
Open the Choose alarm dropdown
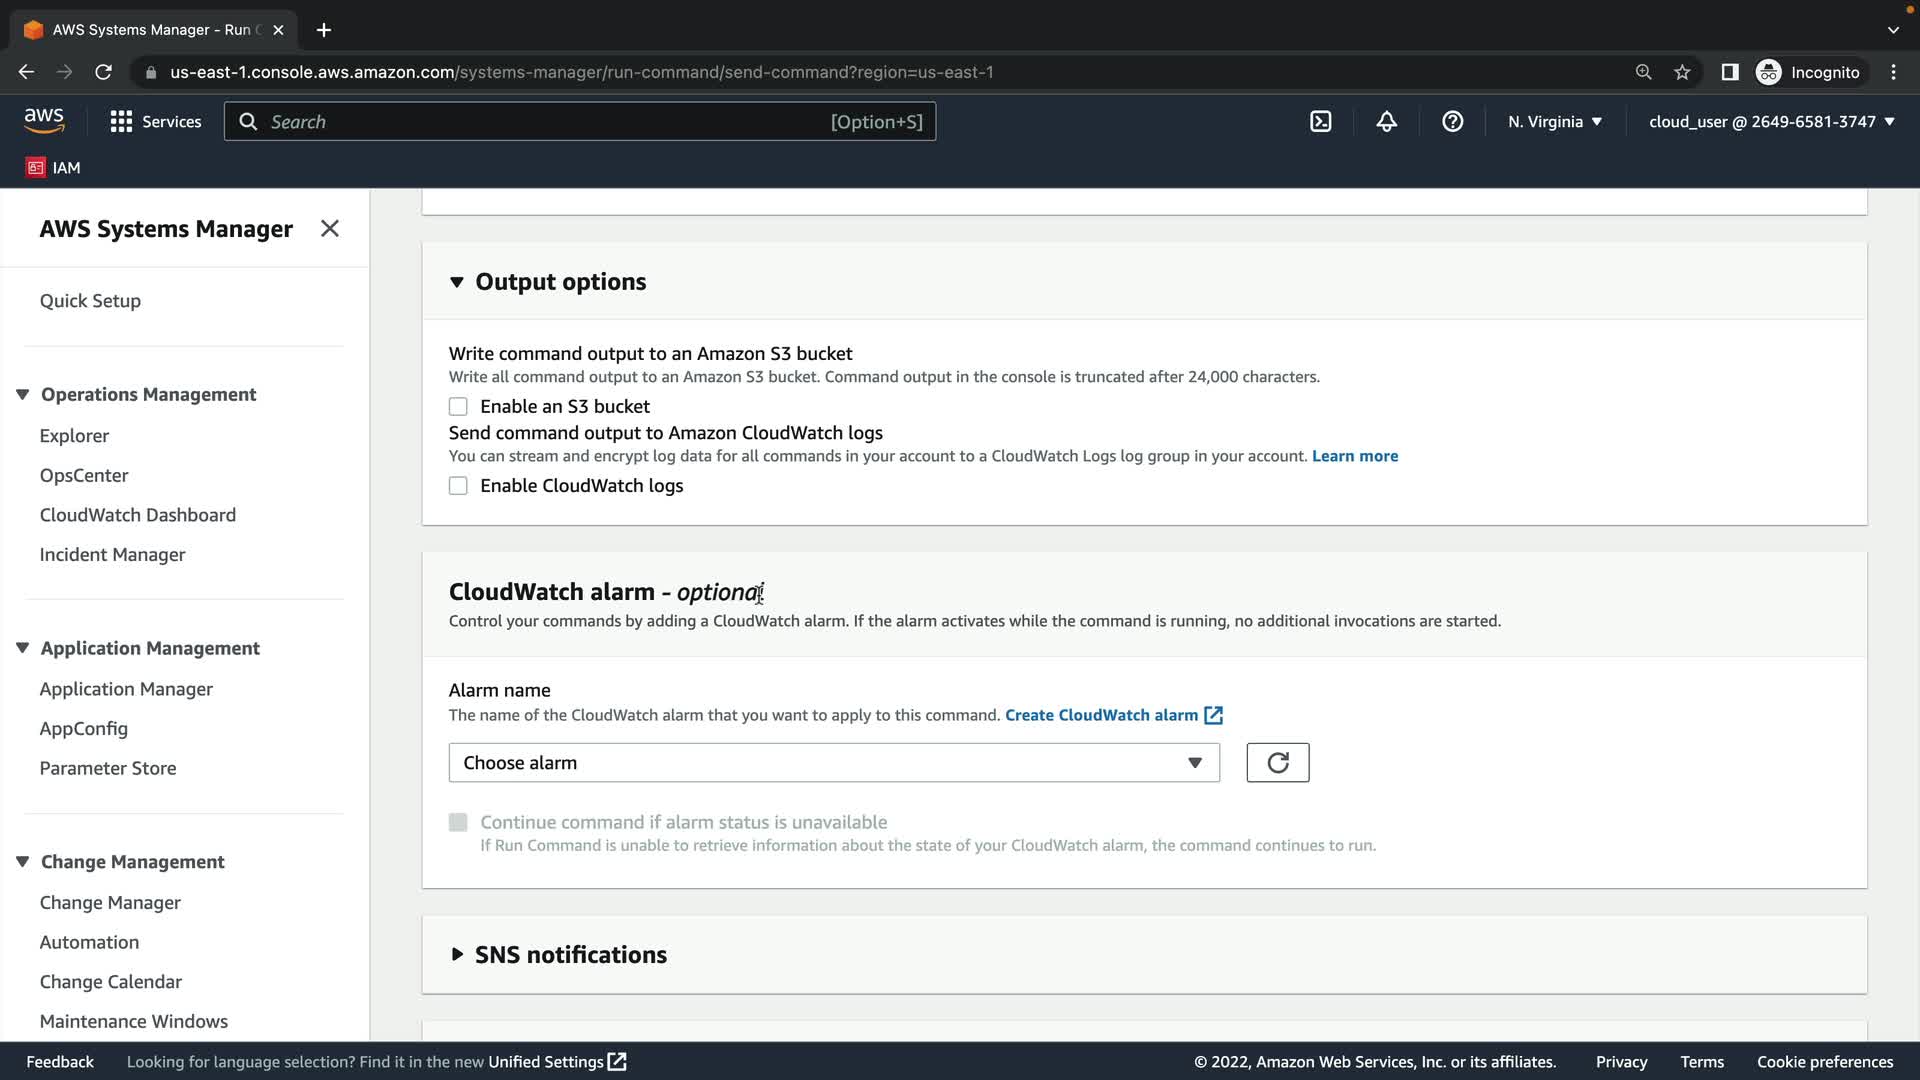coord(833,763)
